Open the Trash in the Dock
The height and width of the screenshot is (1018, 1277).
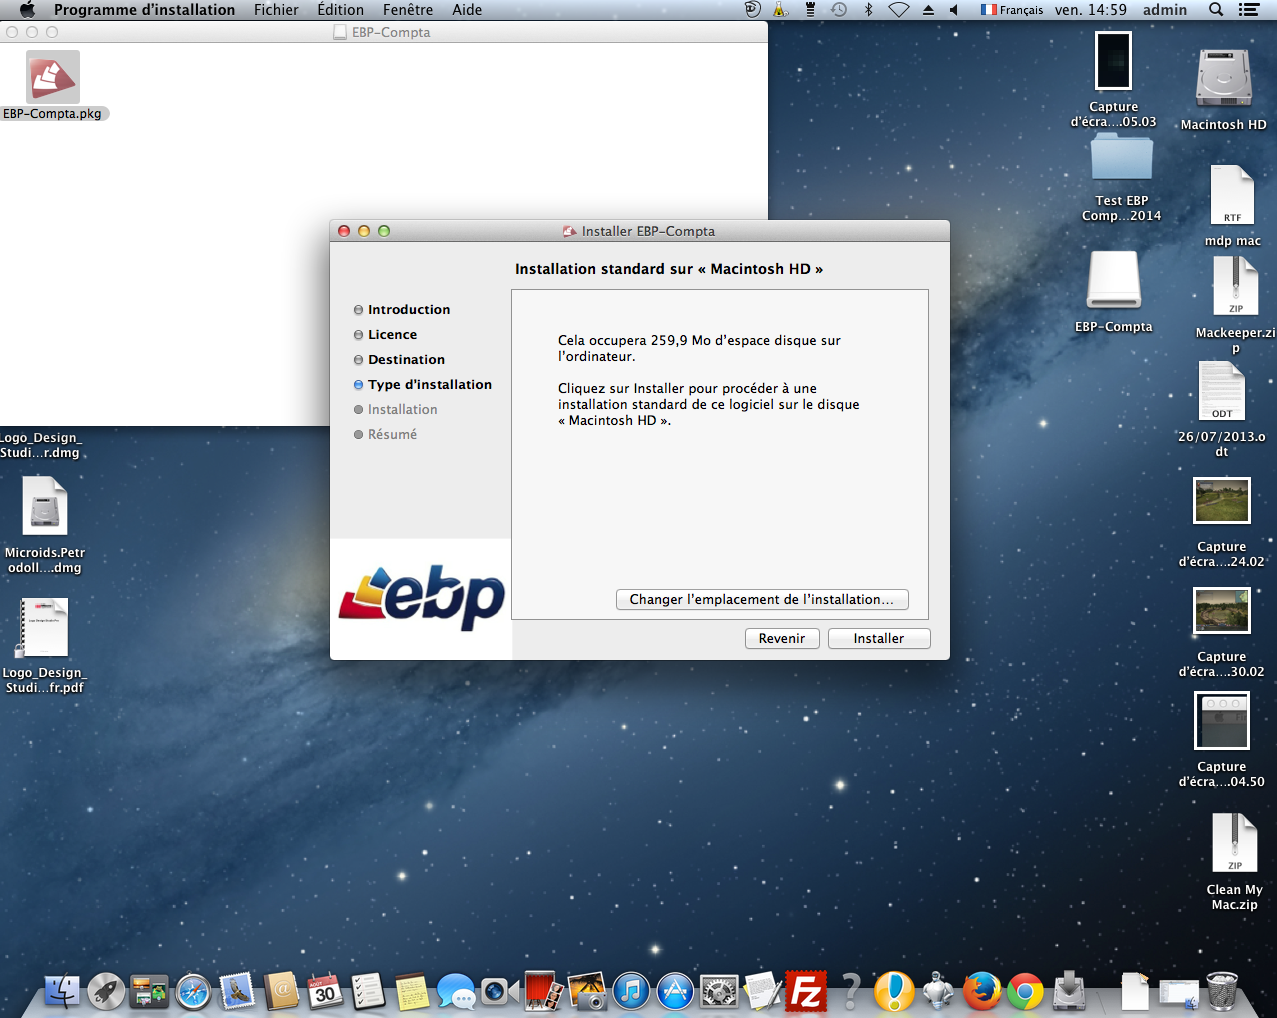(x=1222, y=991)
